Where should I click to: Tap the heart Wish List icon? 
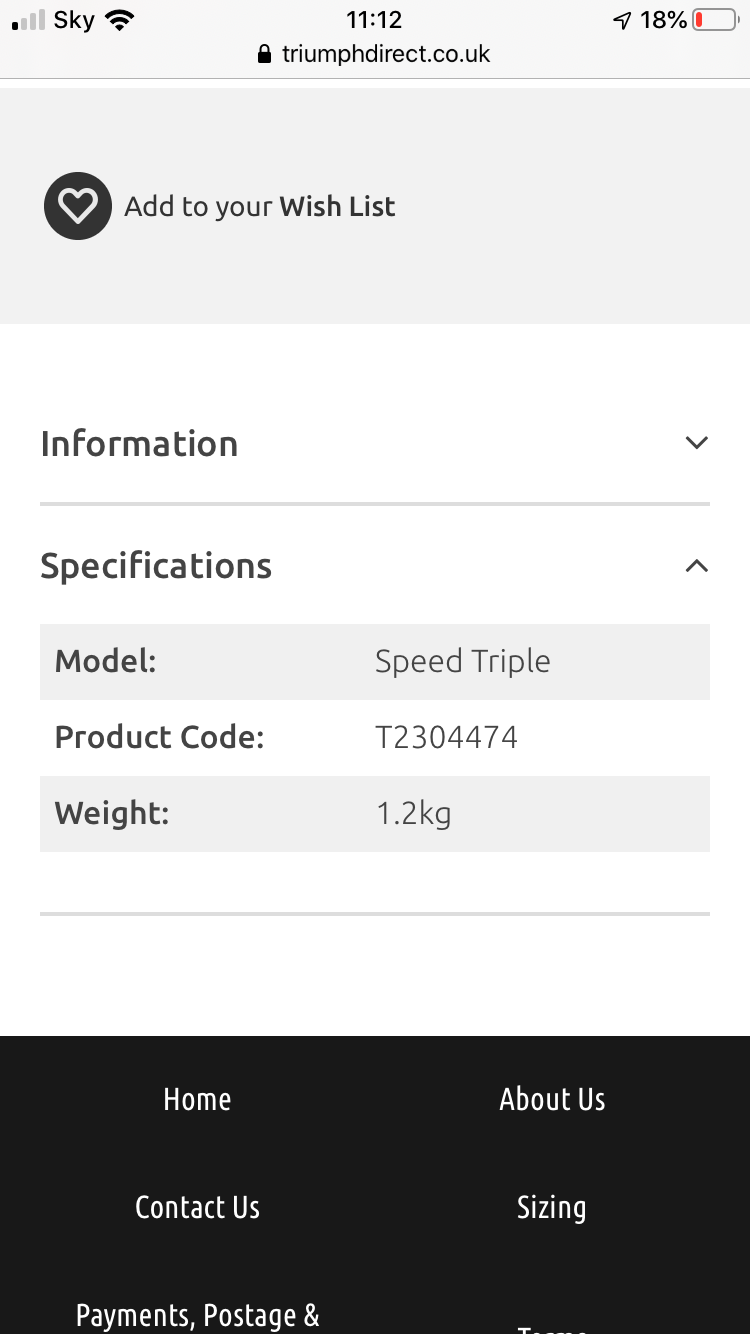(77, 206)
